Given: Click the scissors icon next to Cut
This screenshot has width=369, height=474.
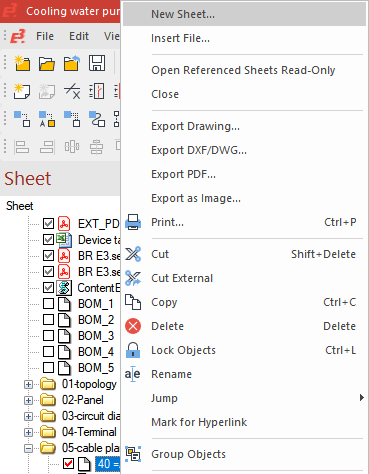Looking at the screenshot, I should coord(133,254).
